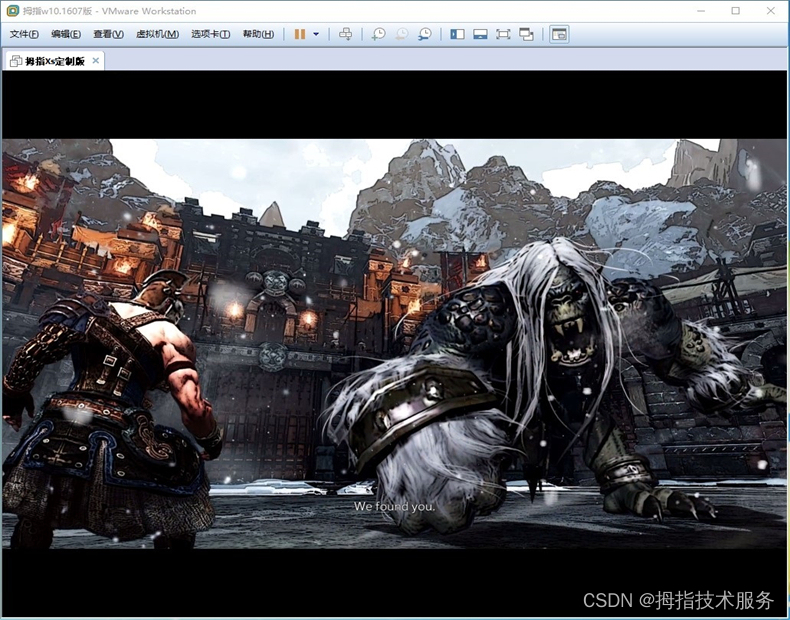The height and width of the screenshot is (620, 790).
Task: Click inside the VM game display
Action: pos(394,343)
